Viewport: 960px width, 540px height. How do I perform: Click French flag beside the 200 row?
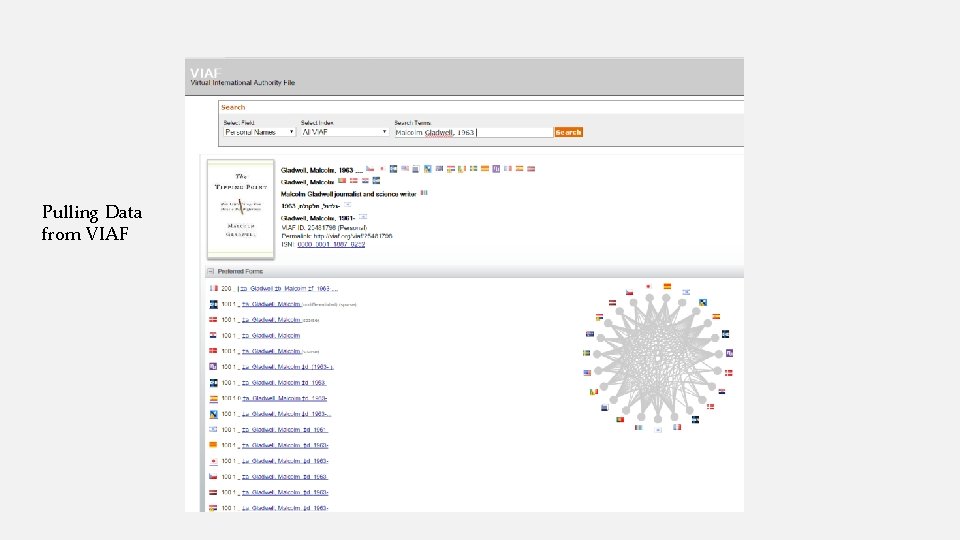click(x=213, y=288)
